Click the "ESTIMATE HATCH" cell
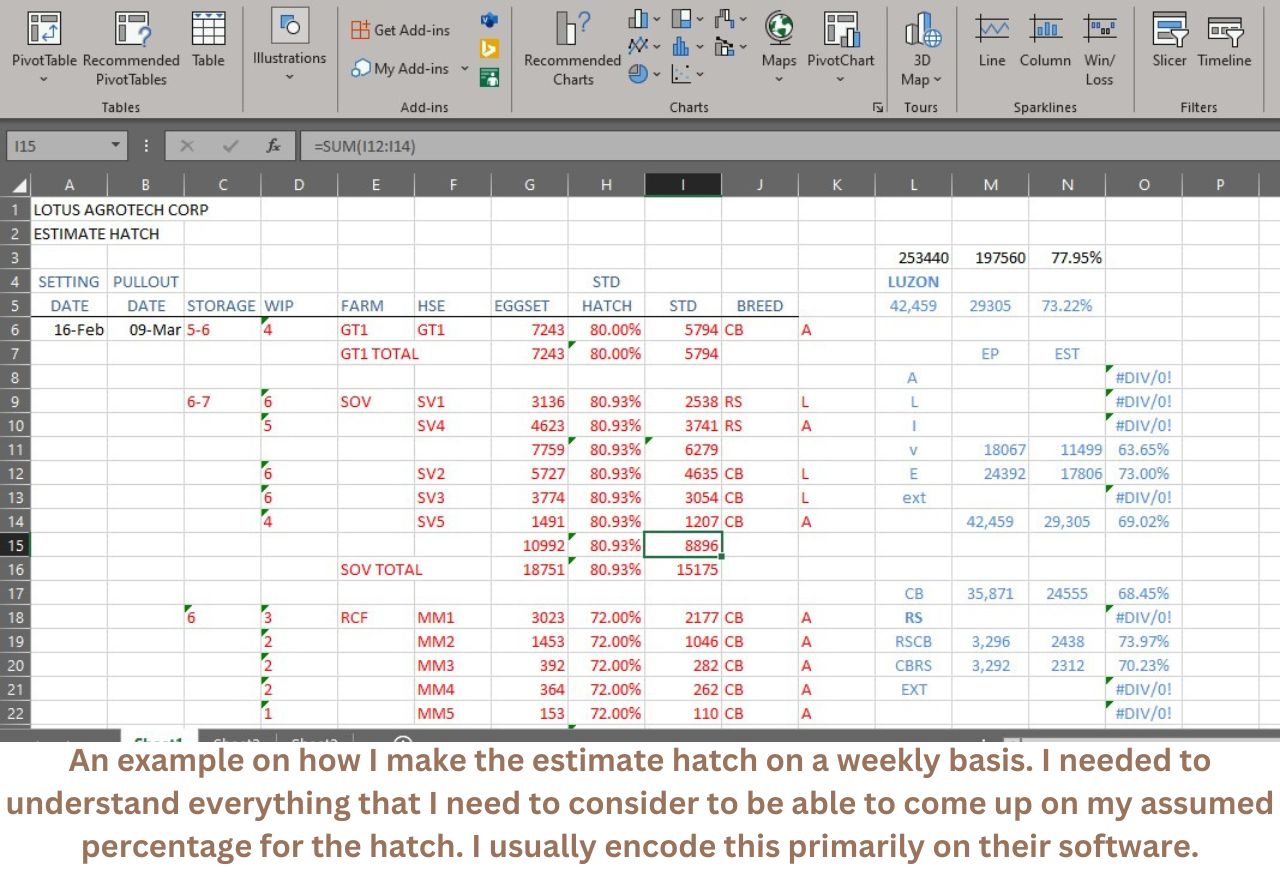This screenshot has width=1280, height=885. 96,234
